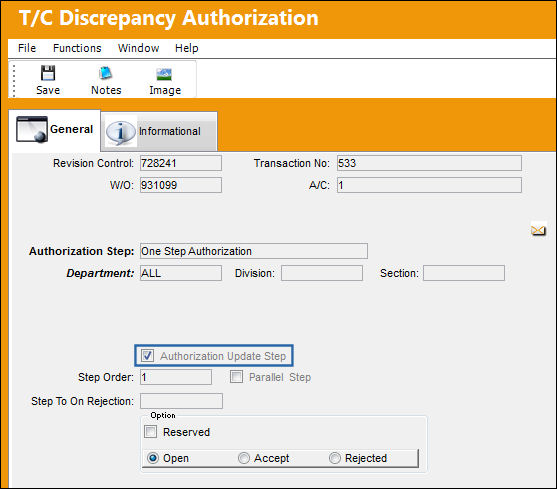Open the Notes toolbar icon
The image size is (557, 489).
pyautogui.click(x=106, y=73)
